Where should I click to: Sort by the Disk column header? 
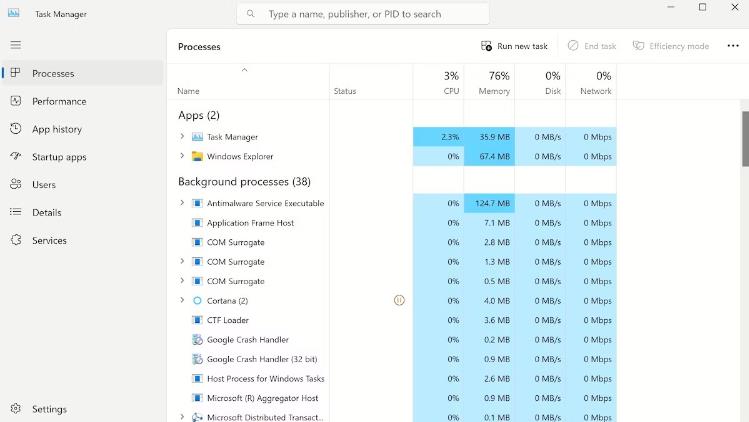pos(540,82)
